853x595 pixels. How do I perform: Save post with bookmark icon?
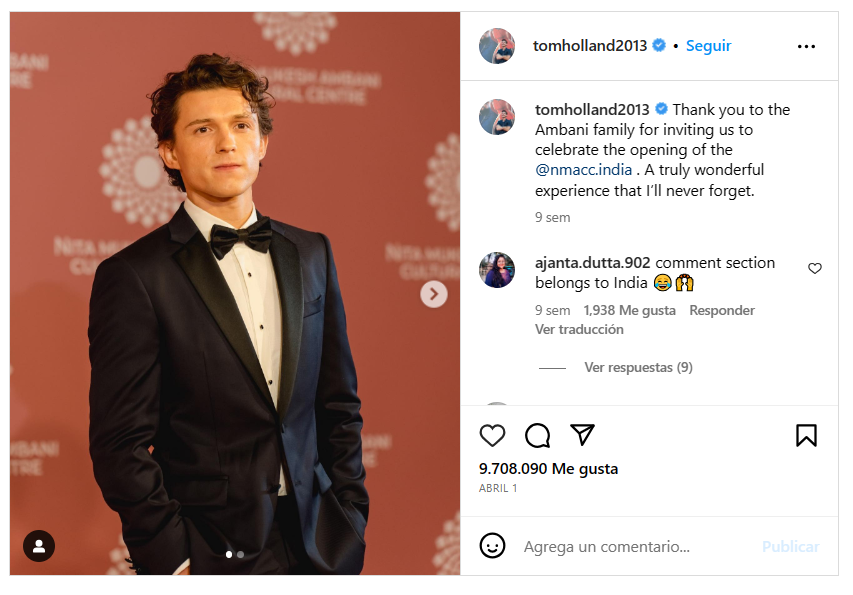click(806, 435)
